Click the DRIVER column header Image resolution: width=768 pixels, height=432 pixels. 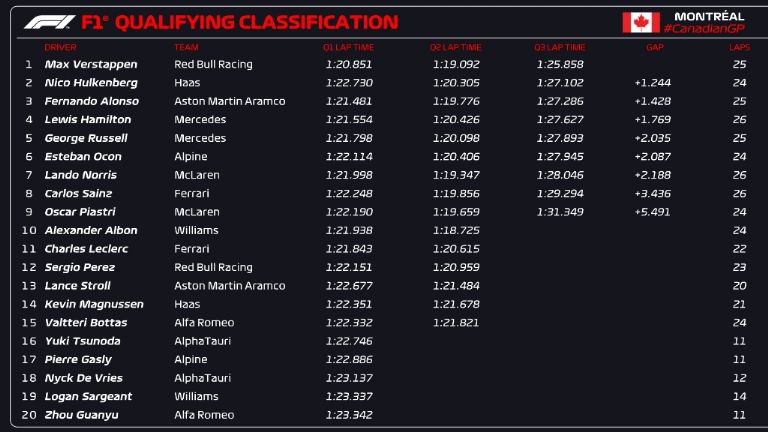(60, 47)
